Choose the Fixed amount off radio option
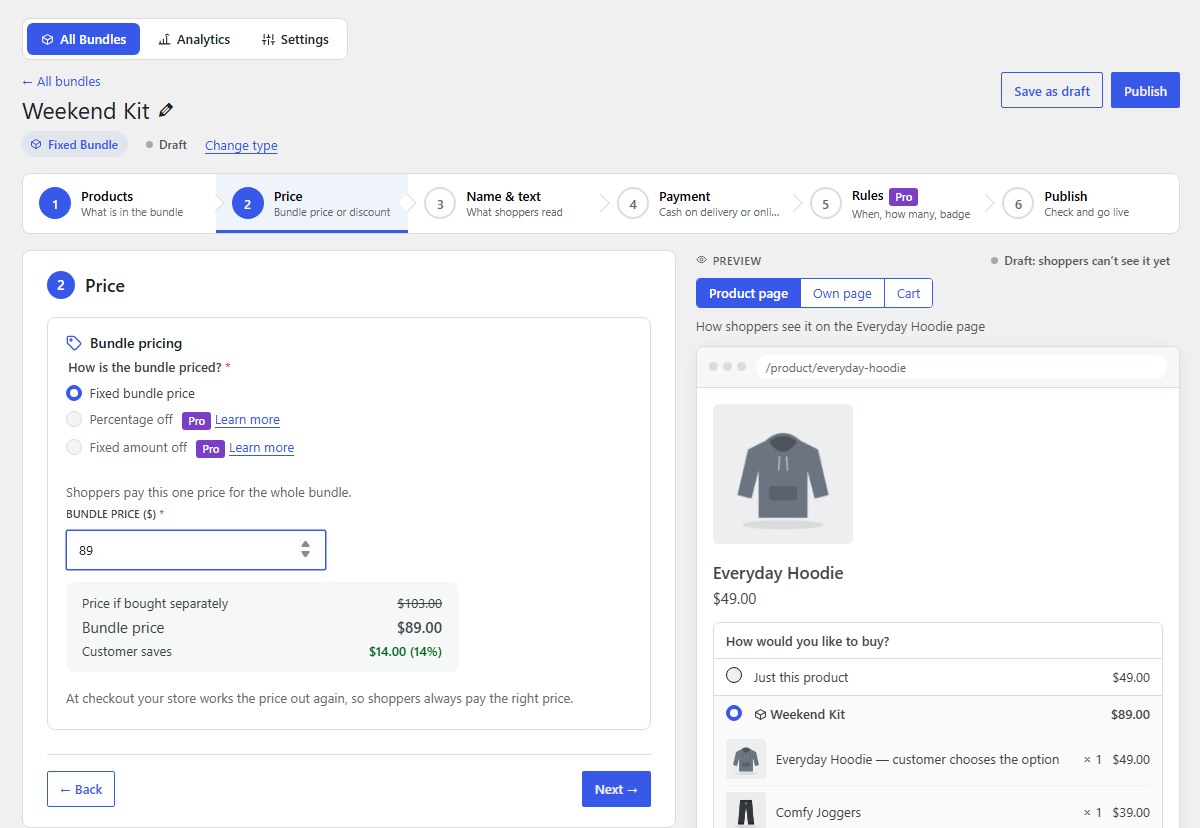This screenshot has width=1200, height=828. 74,448
